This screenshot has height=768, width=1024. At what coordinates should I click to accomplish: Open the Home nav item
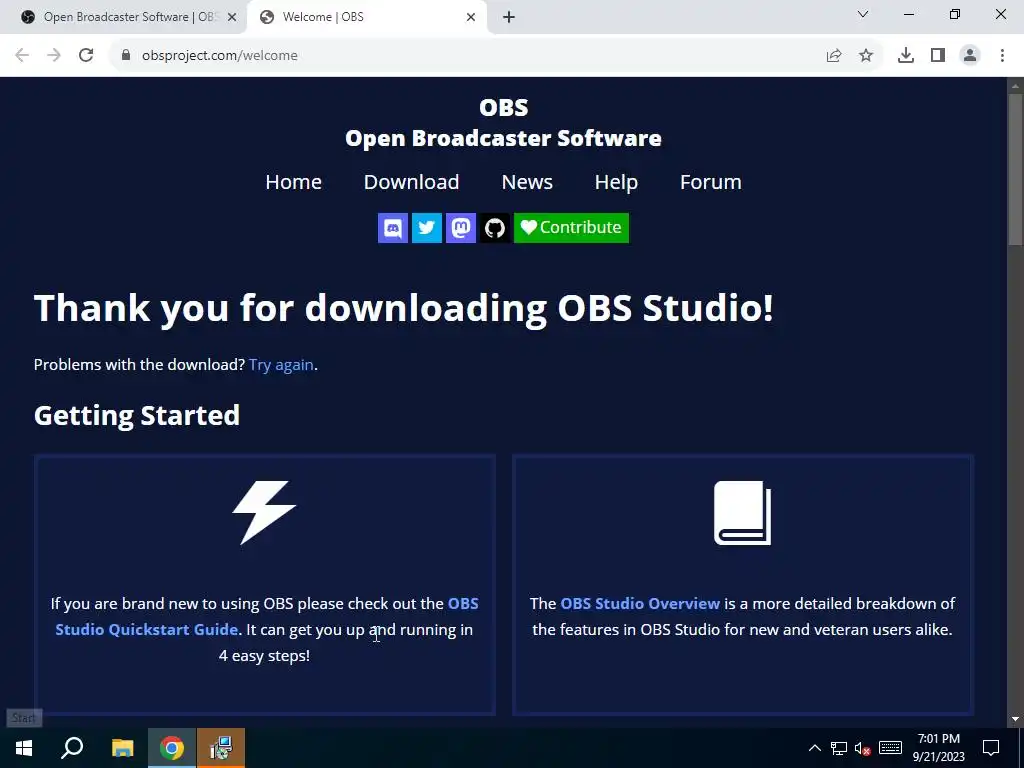[x=293, y=182]
